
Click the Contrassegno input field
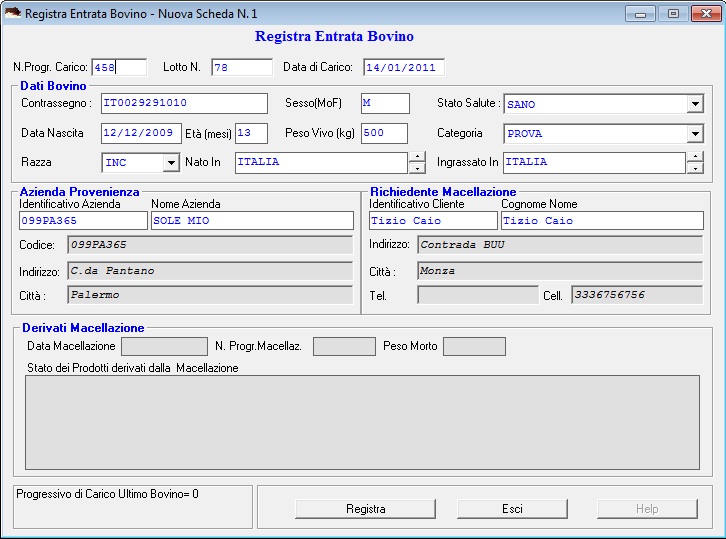[x=184, y=103]
